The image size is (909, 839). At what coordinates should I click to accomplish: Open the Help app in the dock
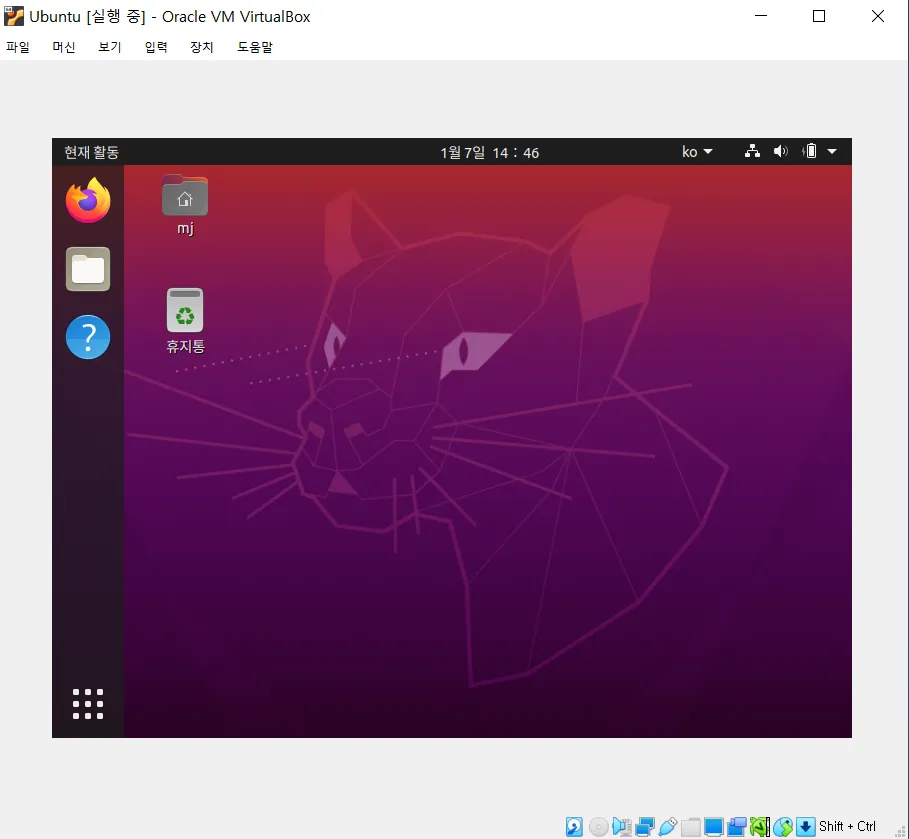tap(88, 337)
